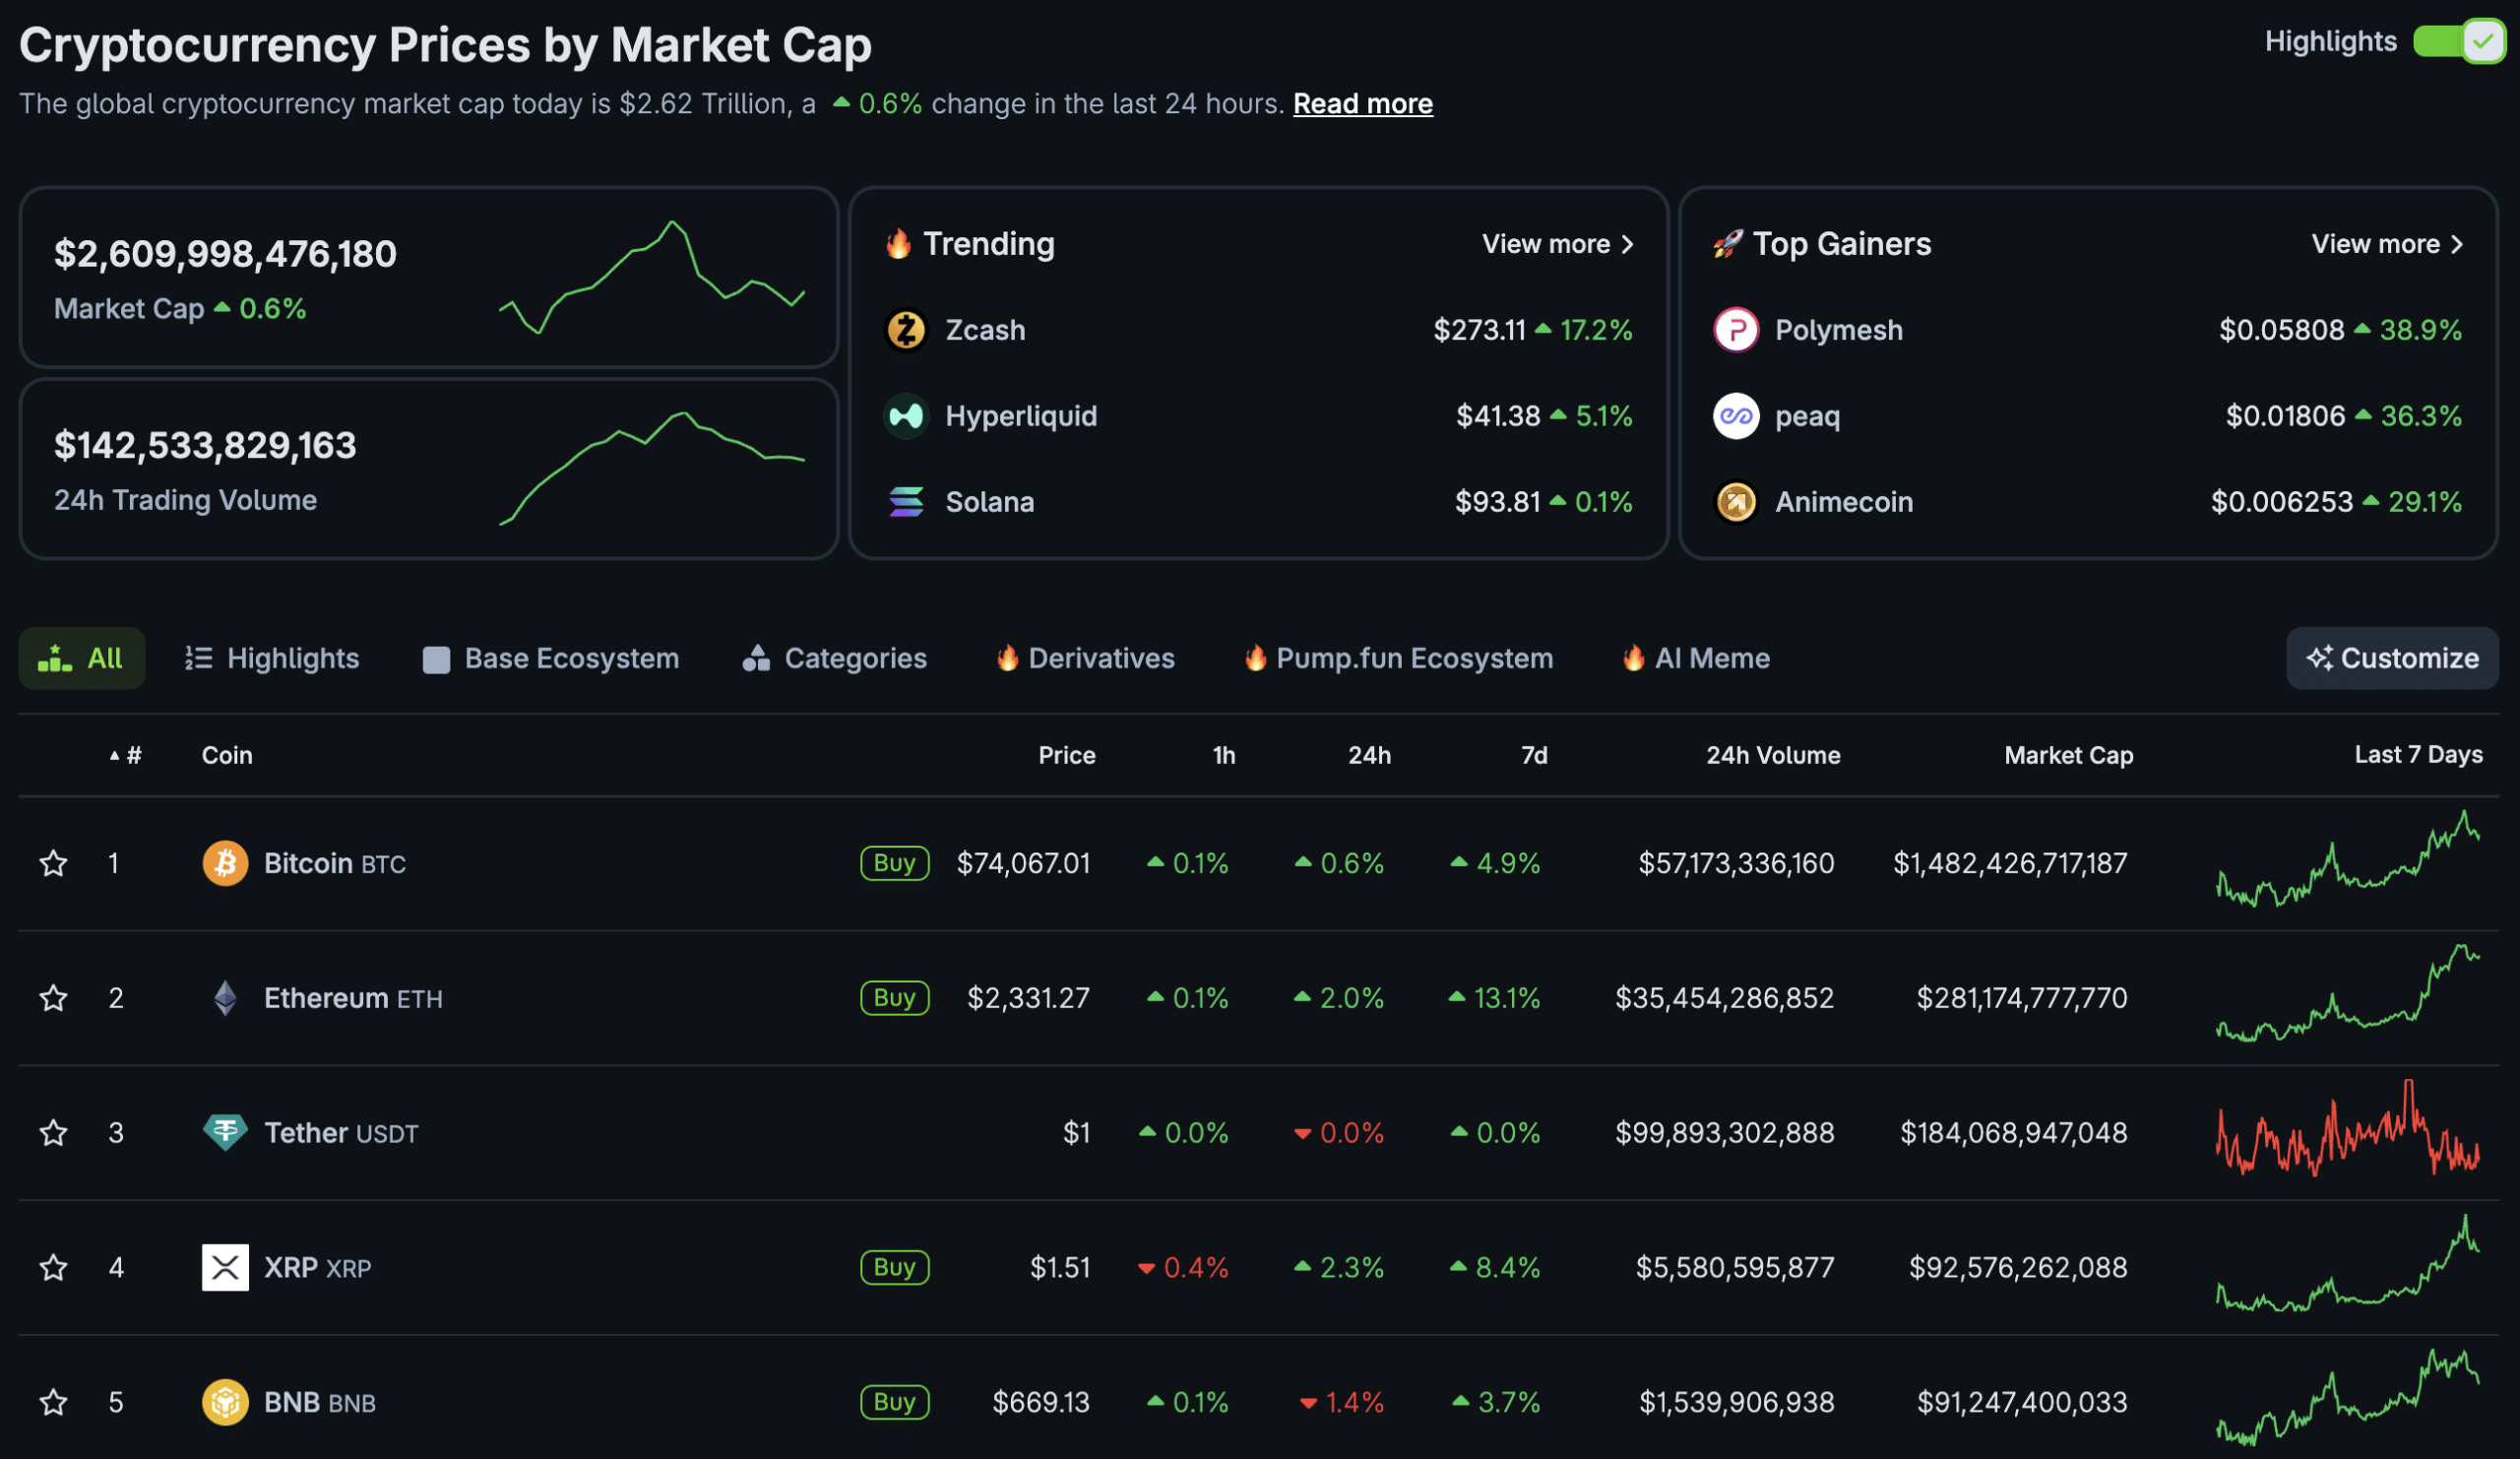Open the Categories tab
This screenshot has height=1459, width=2520.
pyautogui.click(x=835, y=658)
